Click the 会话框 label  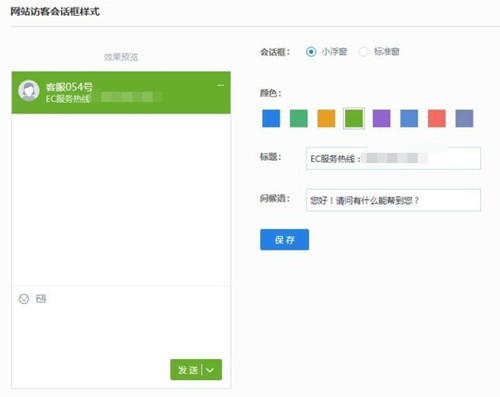point(275,52)
